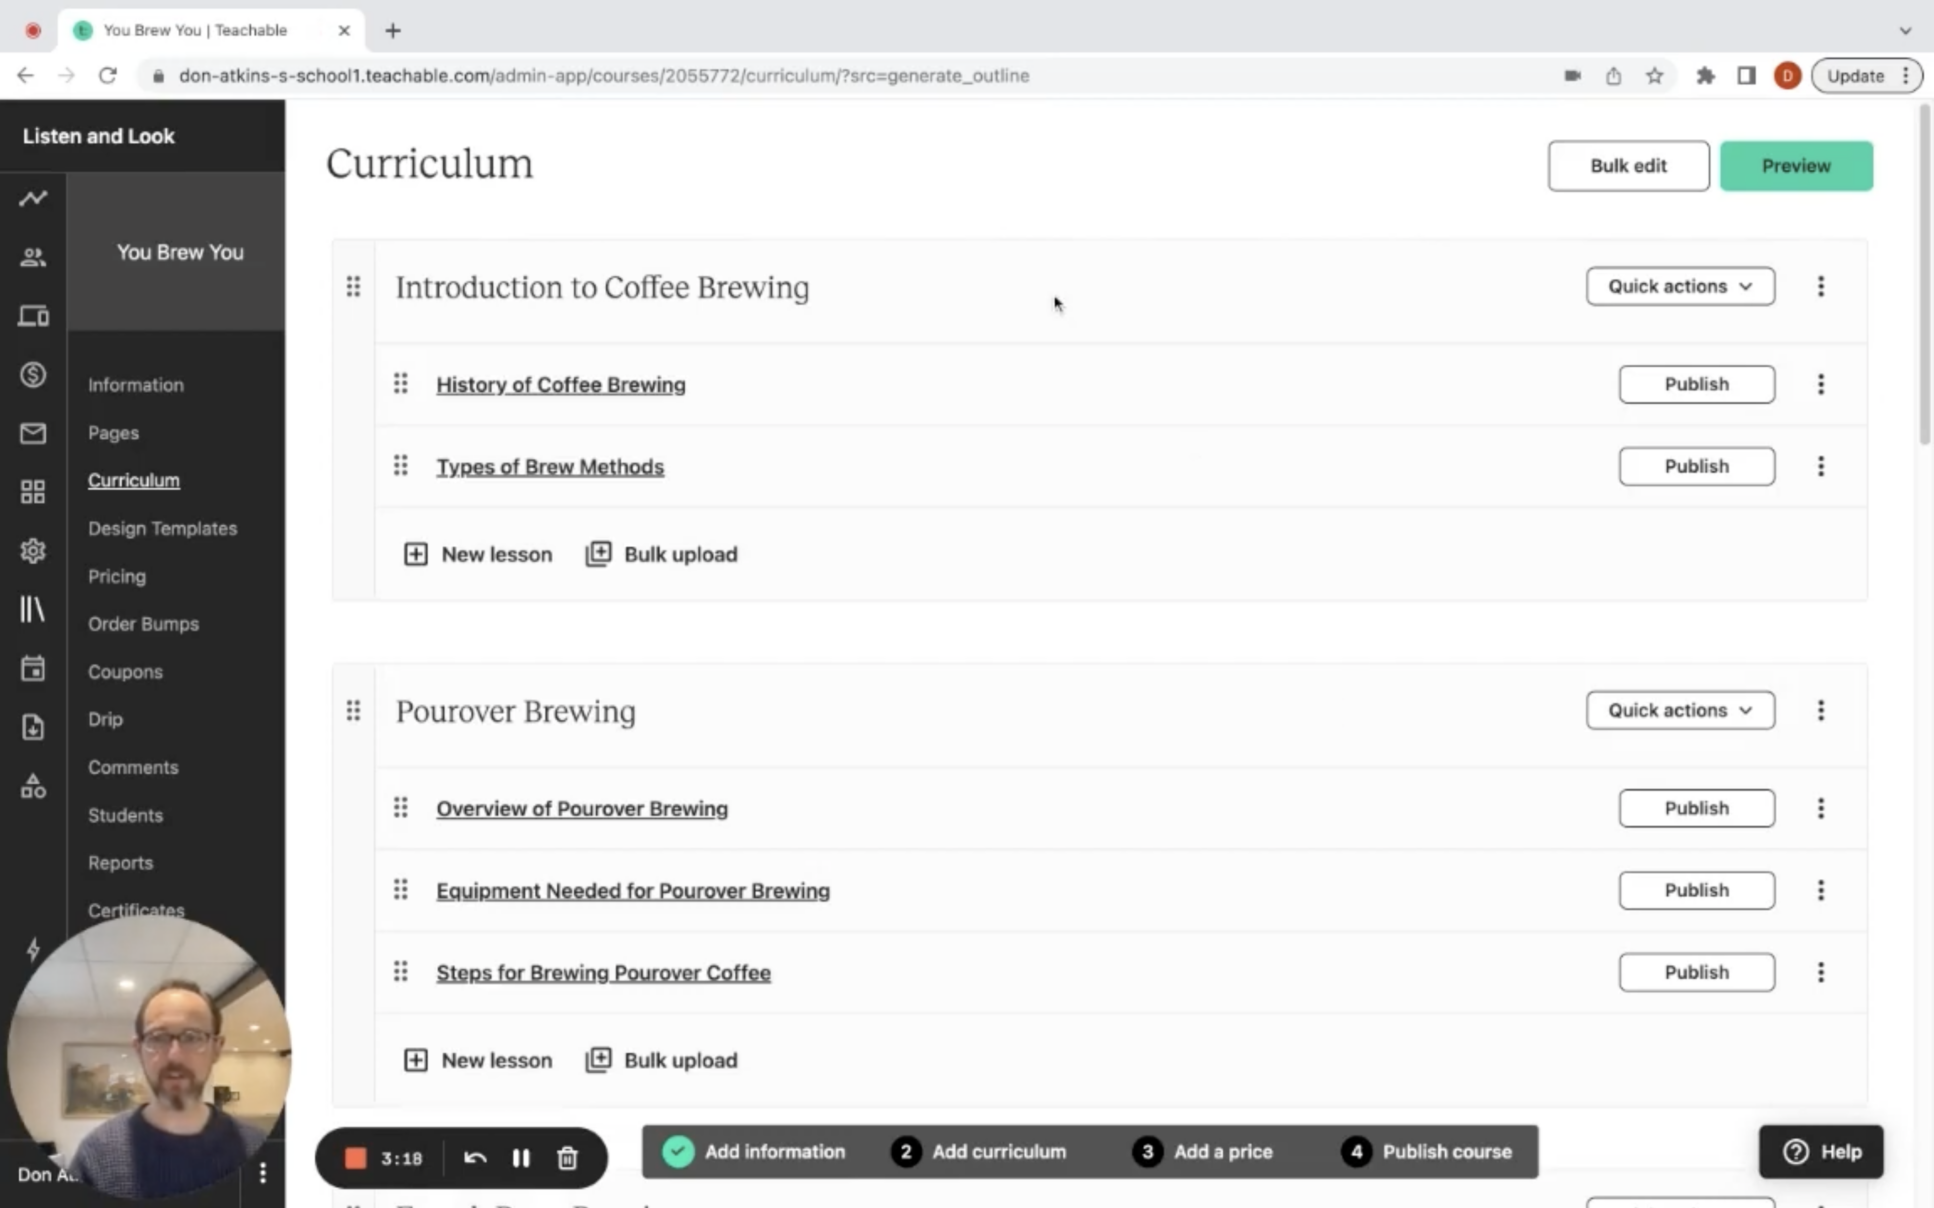Click the analytics/charts icon in sidebar
This screenshot has height=1208, width=1934.
click(x=33, y=196)
